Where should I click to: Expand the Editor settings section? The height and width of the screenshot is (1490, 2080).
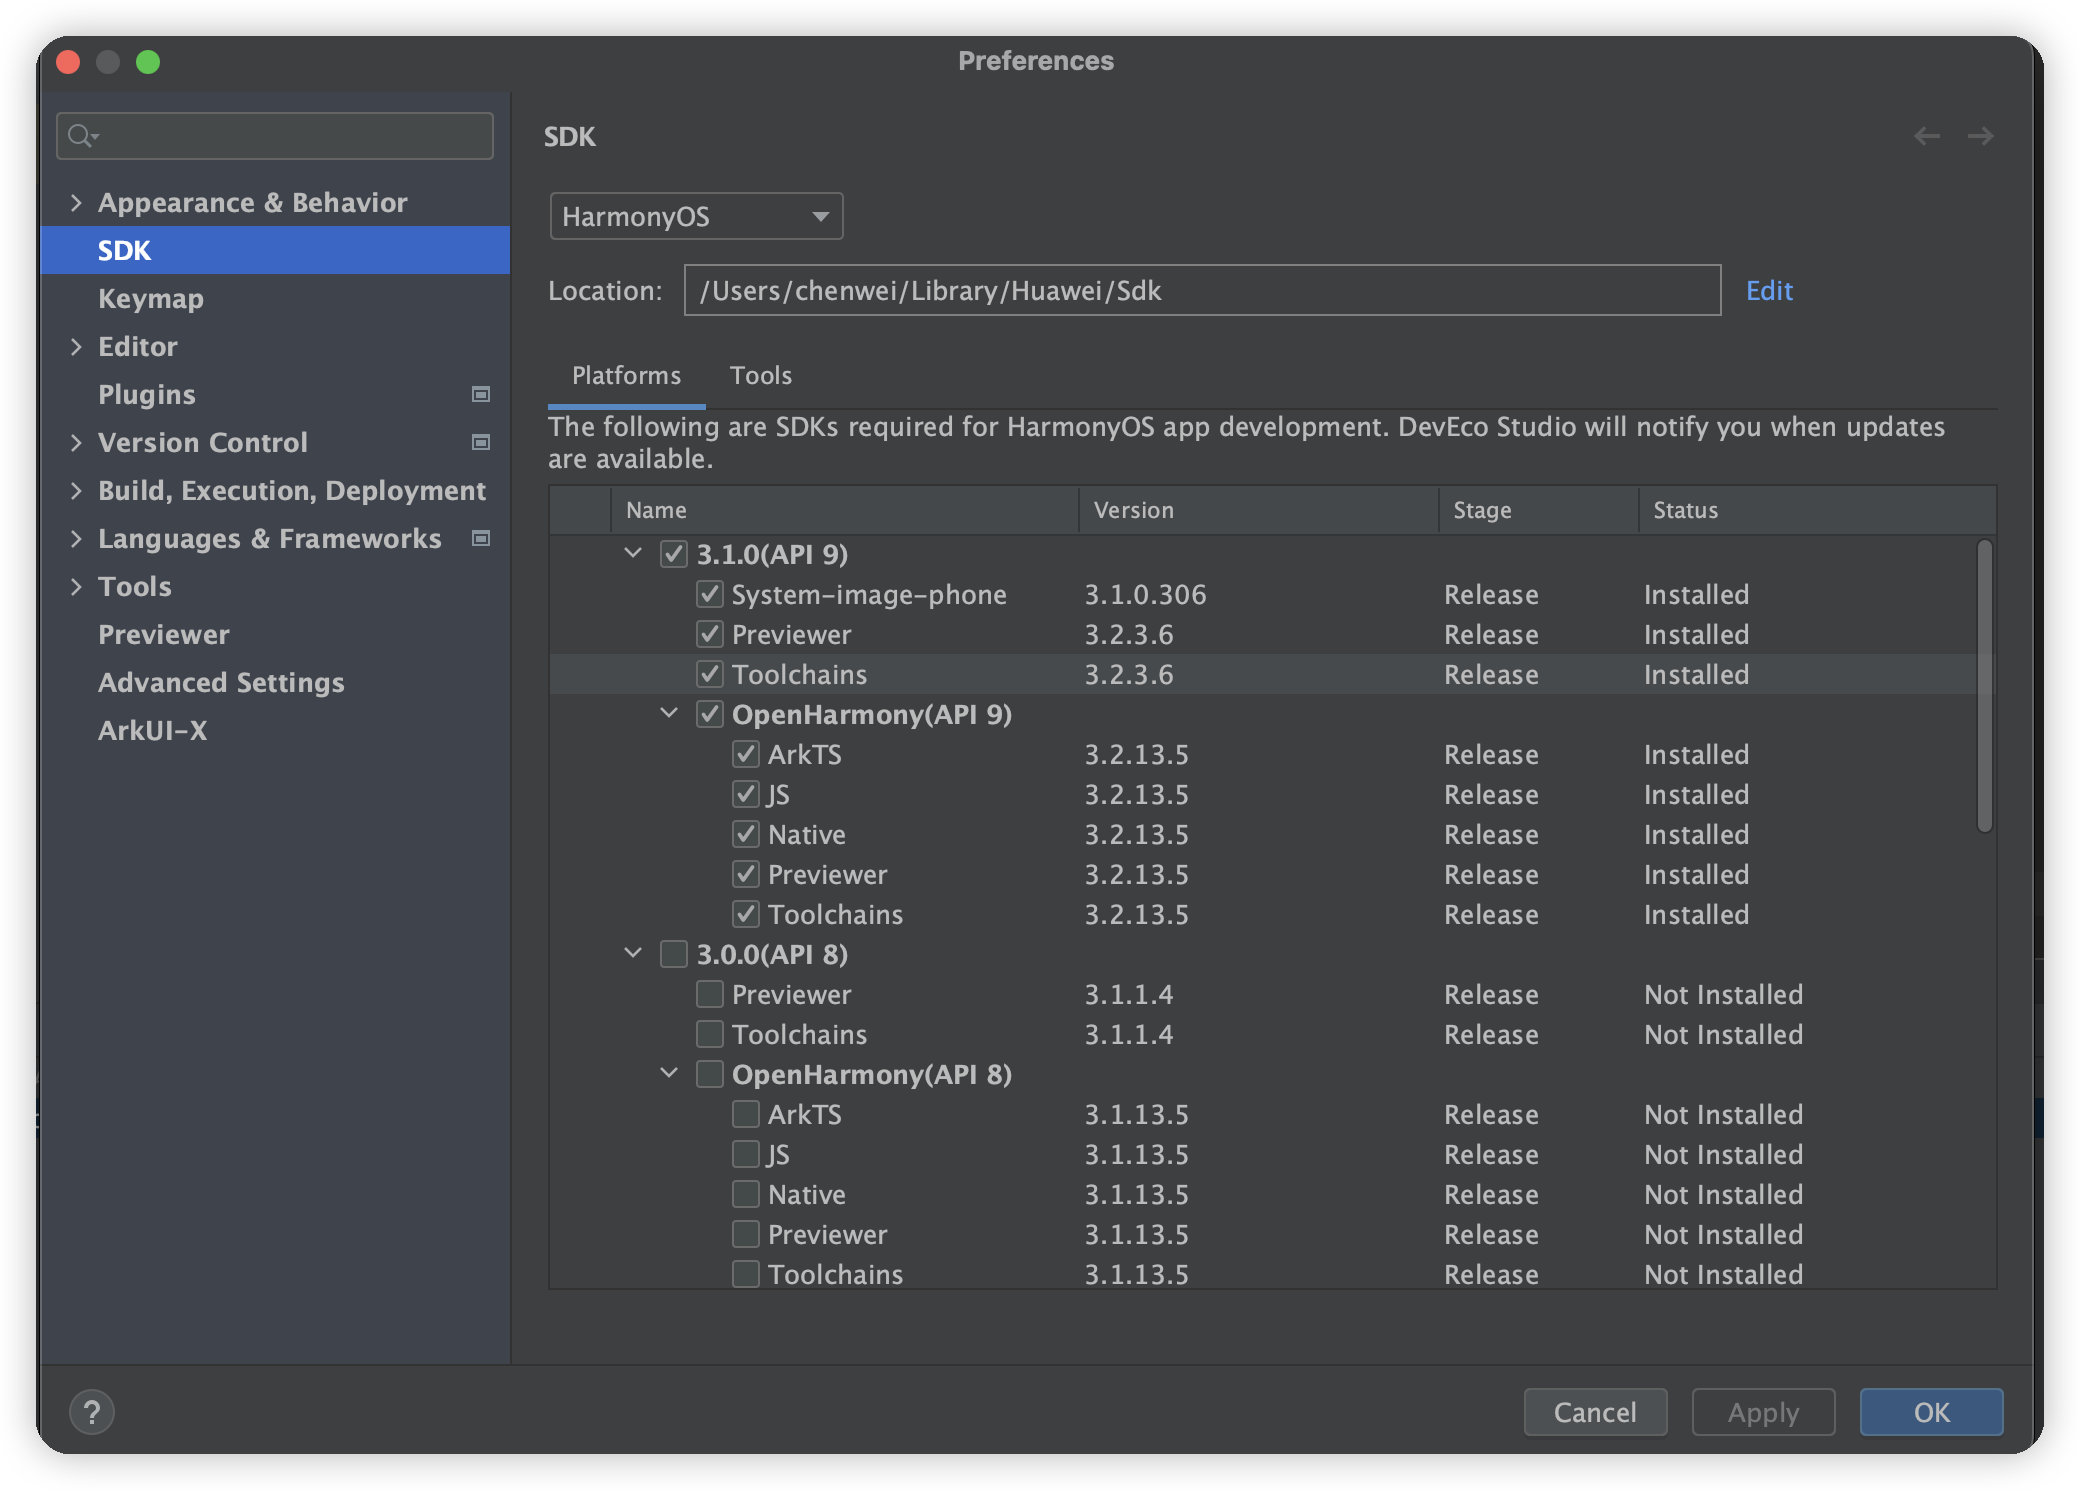click(x=76, y=346)
